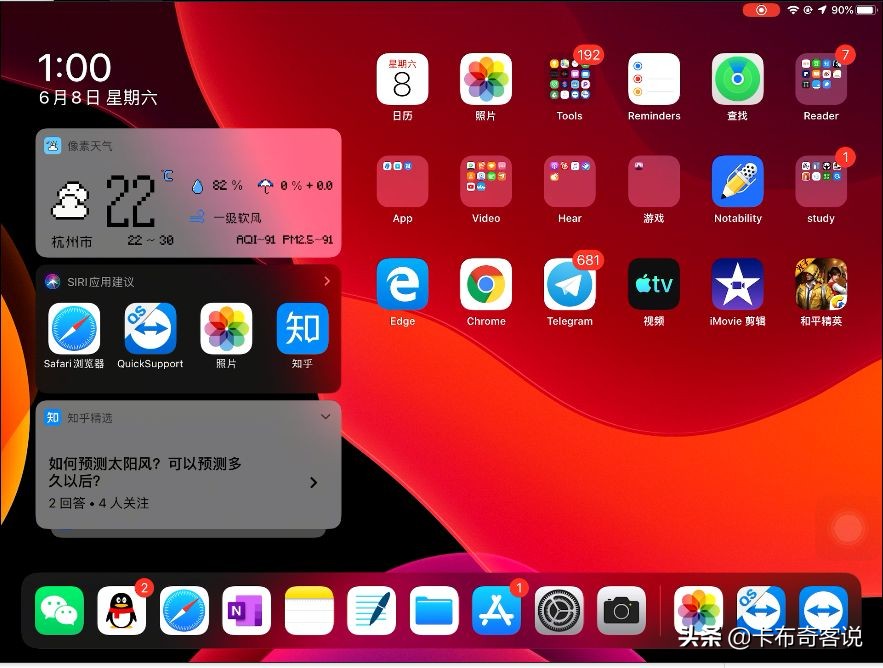Launch the App Store from the dock

495,608
